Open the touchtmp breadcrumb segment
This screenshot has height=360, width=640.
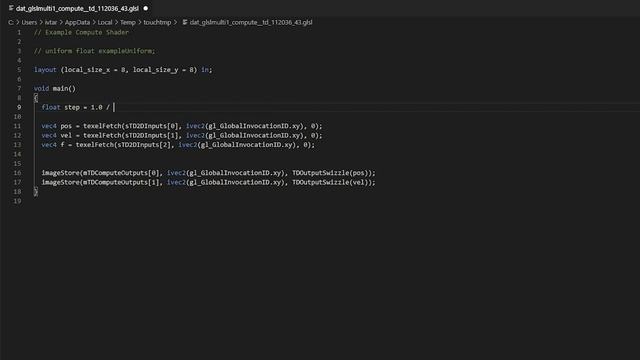157,22
